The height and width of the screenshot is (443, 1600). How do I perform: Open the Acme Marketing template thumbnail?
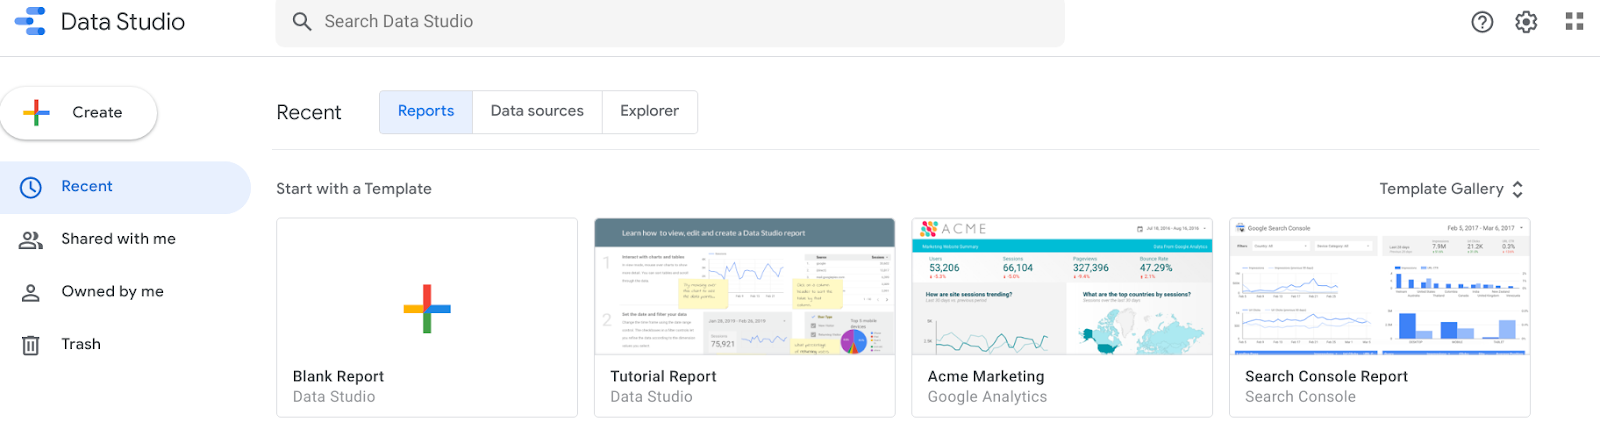click(1062, 287)
